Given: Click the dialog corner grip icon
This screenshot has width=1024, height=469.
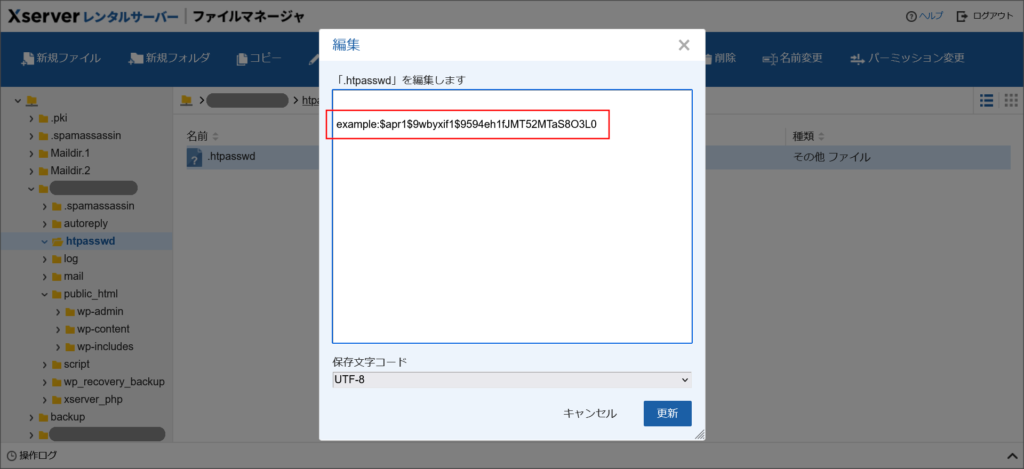Looking at the screenshot, I should click(x=699, y=434).
